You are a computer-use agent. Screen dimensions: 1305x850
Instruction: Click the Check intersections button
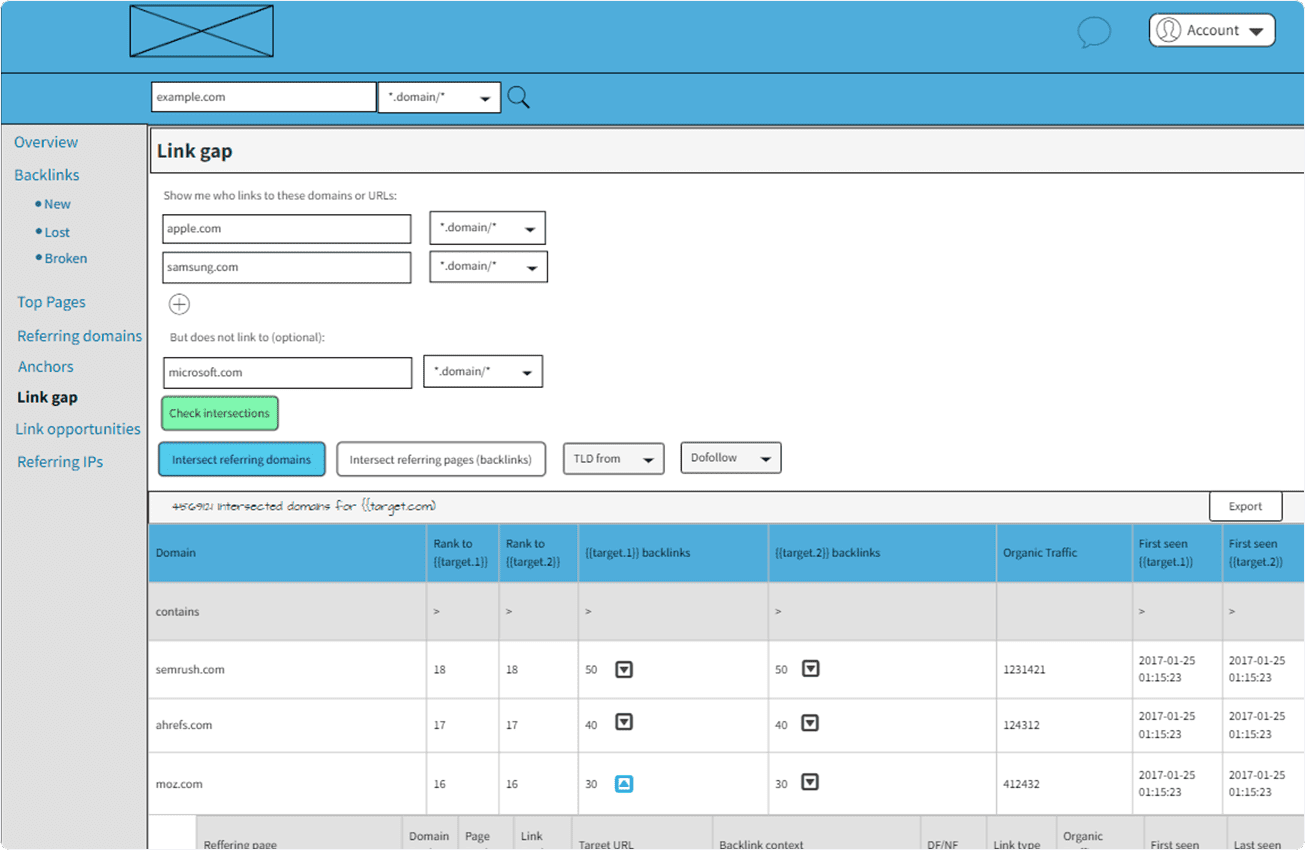pyautogui.click(x=219, y=413)
